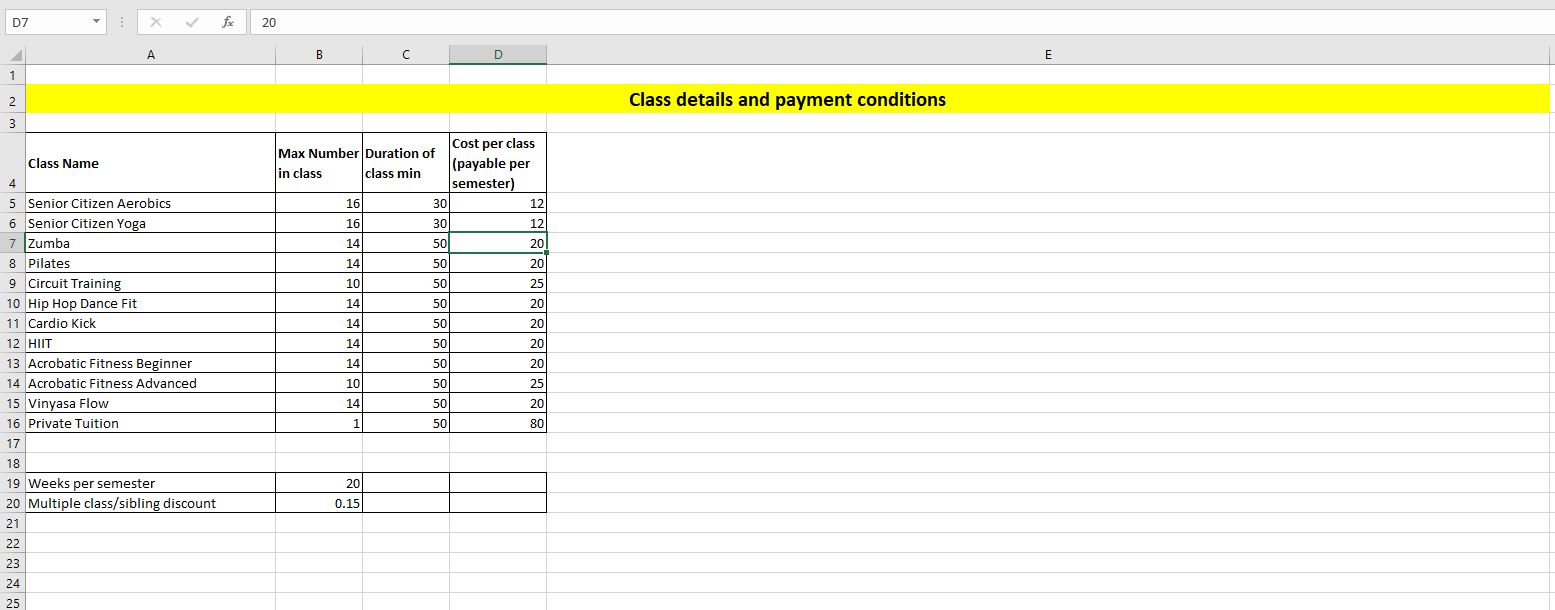
Task: Click the Cancel X icon in formula bar
Action: click(157, 22)
